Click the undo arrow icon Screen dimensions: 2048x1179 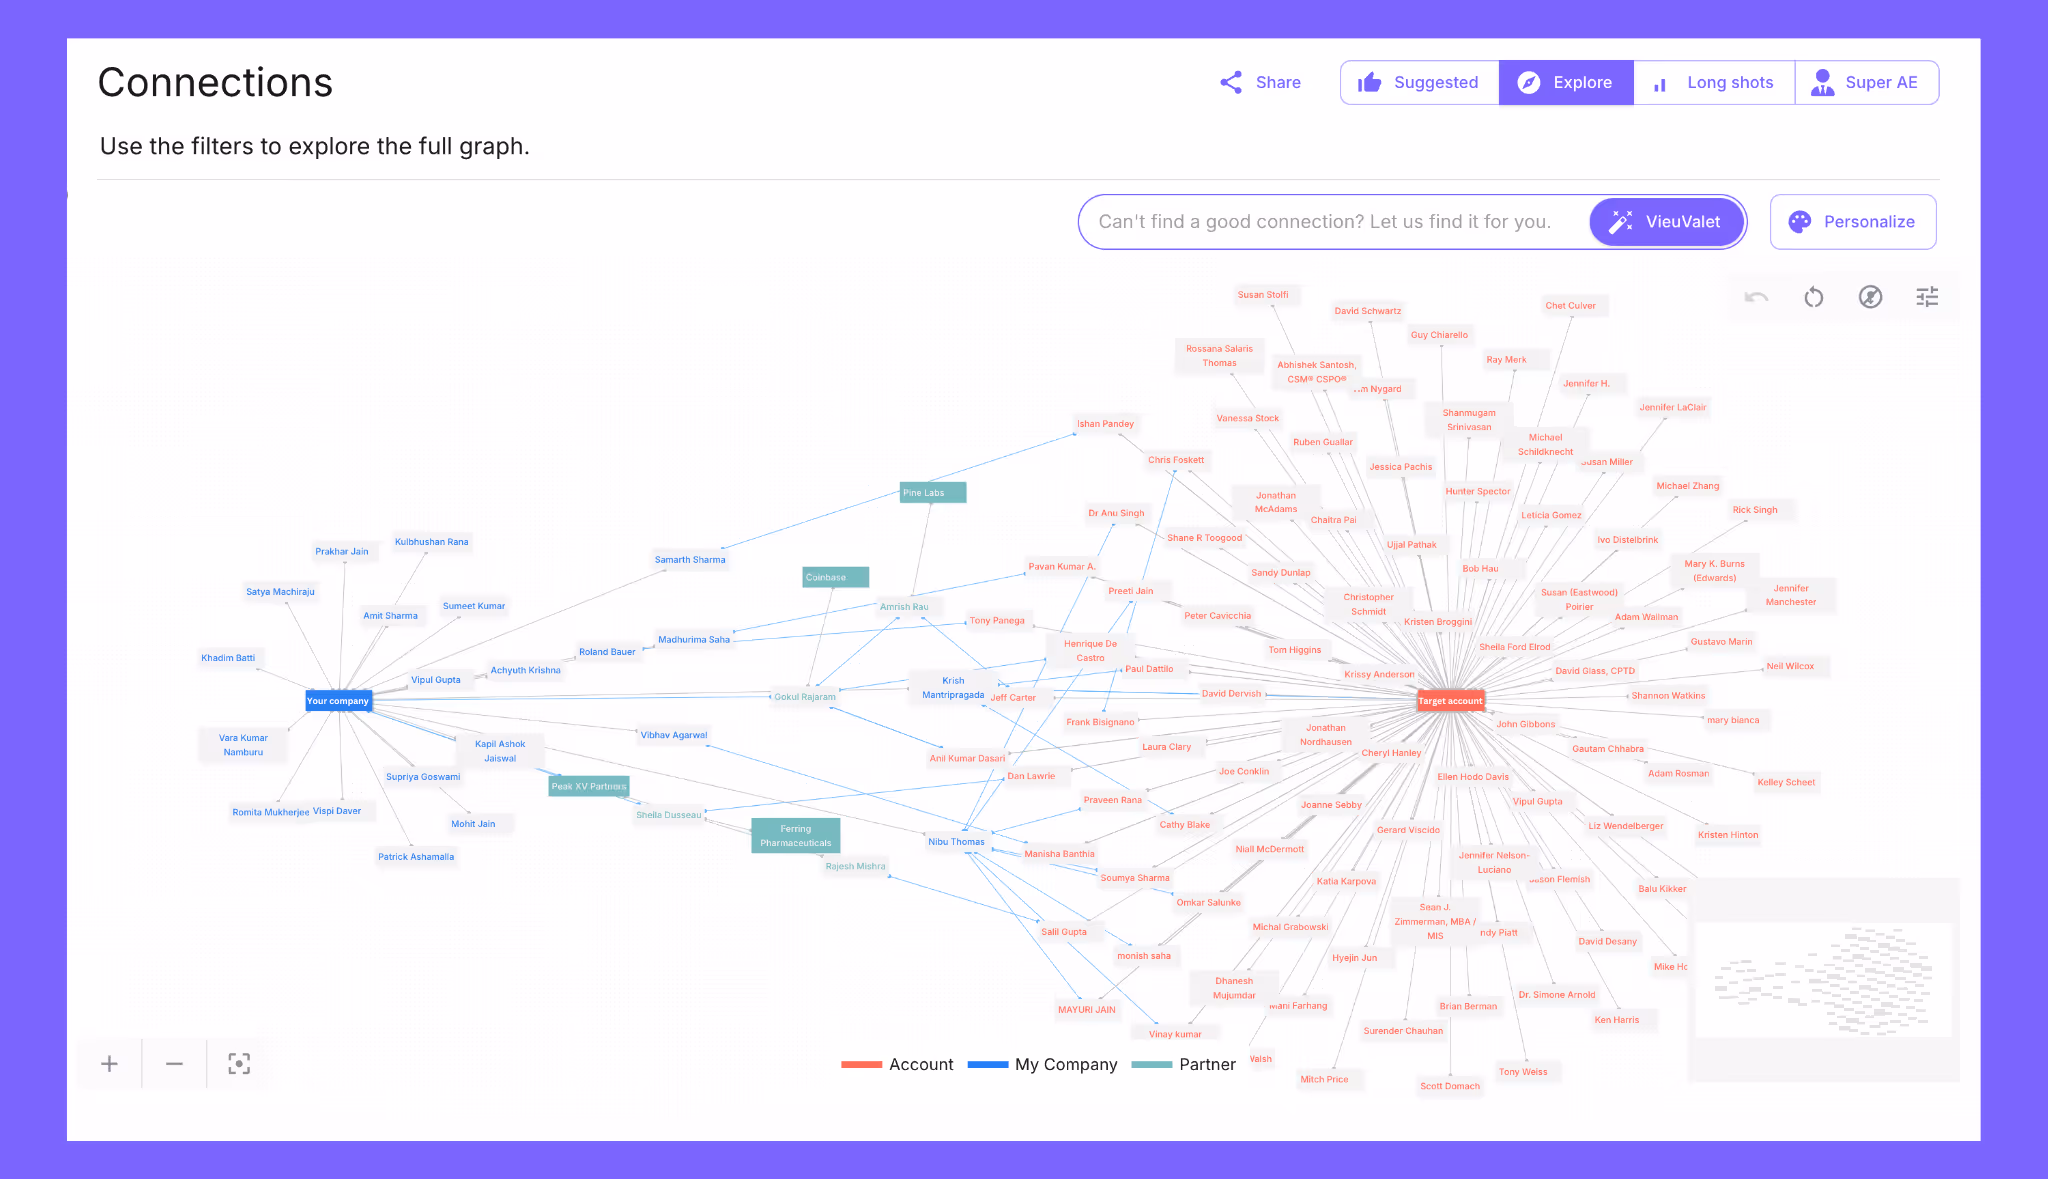(x=1756, y=297)
